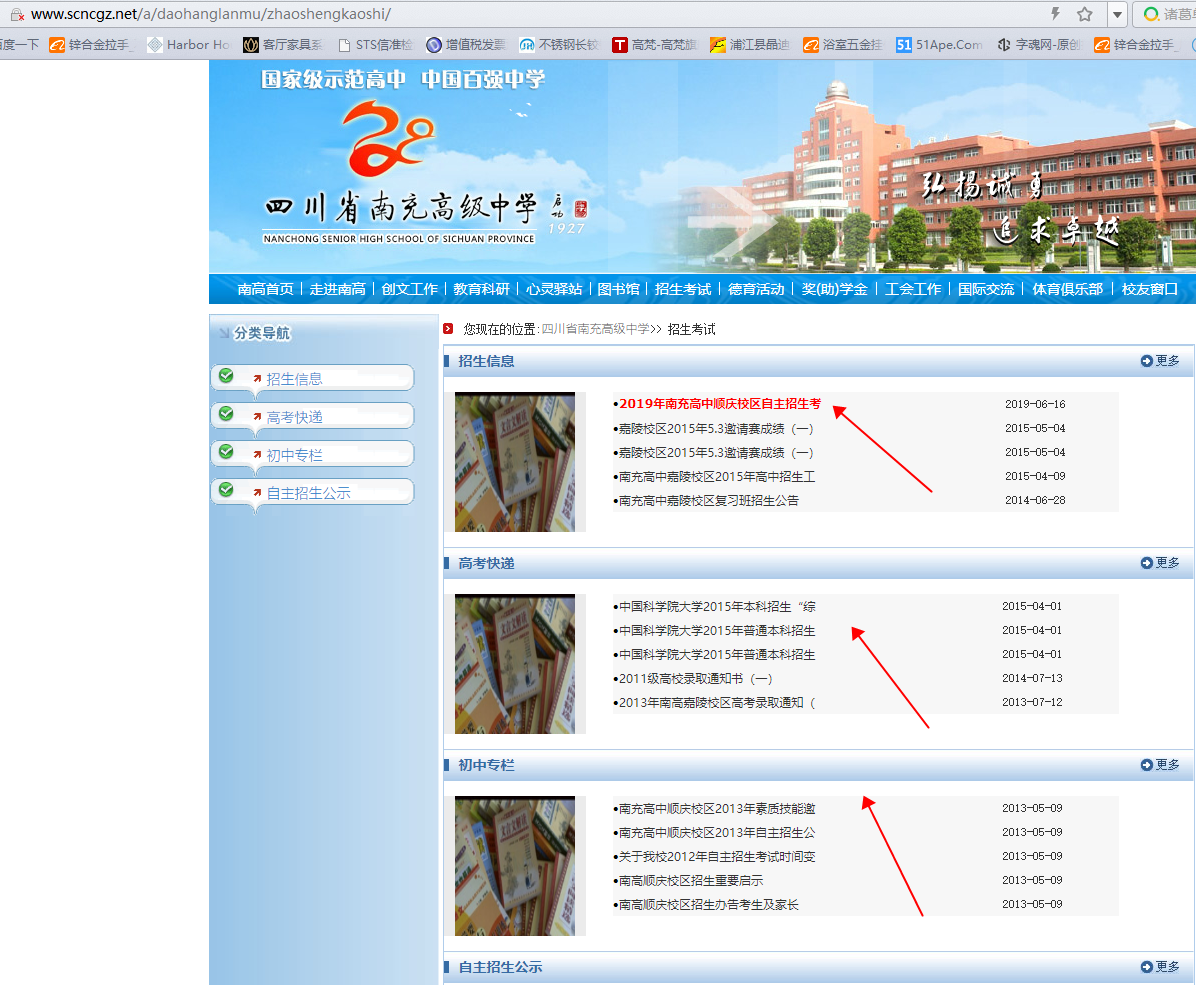Click the book thumbnail in 高考快递 section

coord(515,664)
